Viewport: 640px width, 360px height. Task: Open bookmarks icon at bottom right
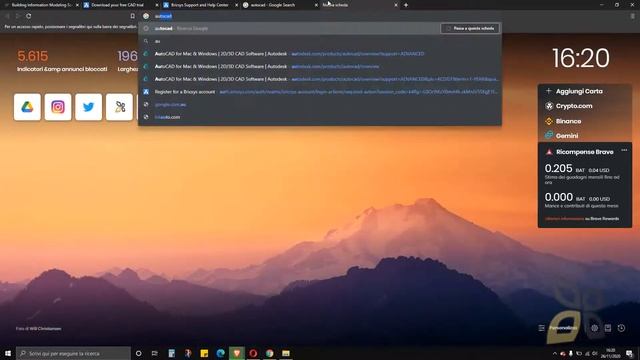click(x=608, y=328)
